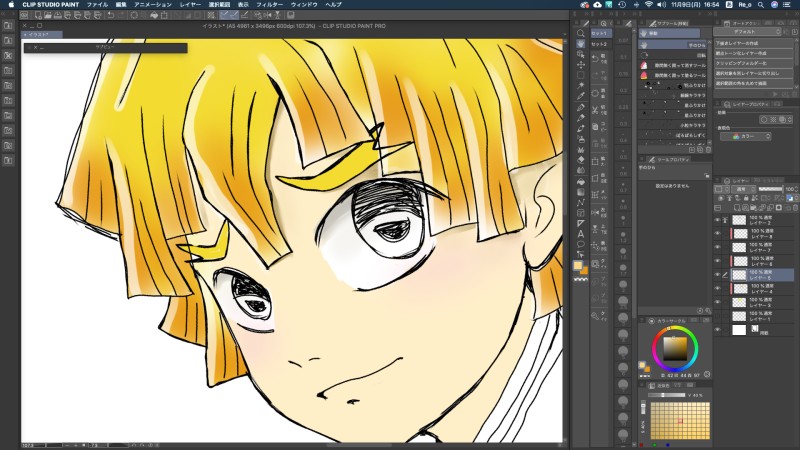Toggle Snap to grid in command bar
This screenshot has width=800, height=450.
pos(244,15)
